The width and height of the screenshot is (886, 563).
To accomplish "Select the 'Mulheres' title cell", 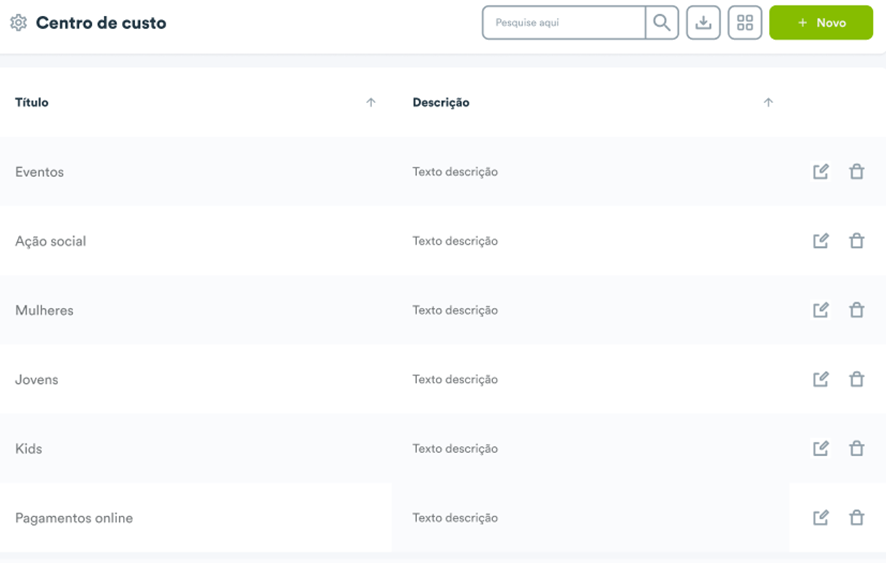I will point(44,310).
